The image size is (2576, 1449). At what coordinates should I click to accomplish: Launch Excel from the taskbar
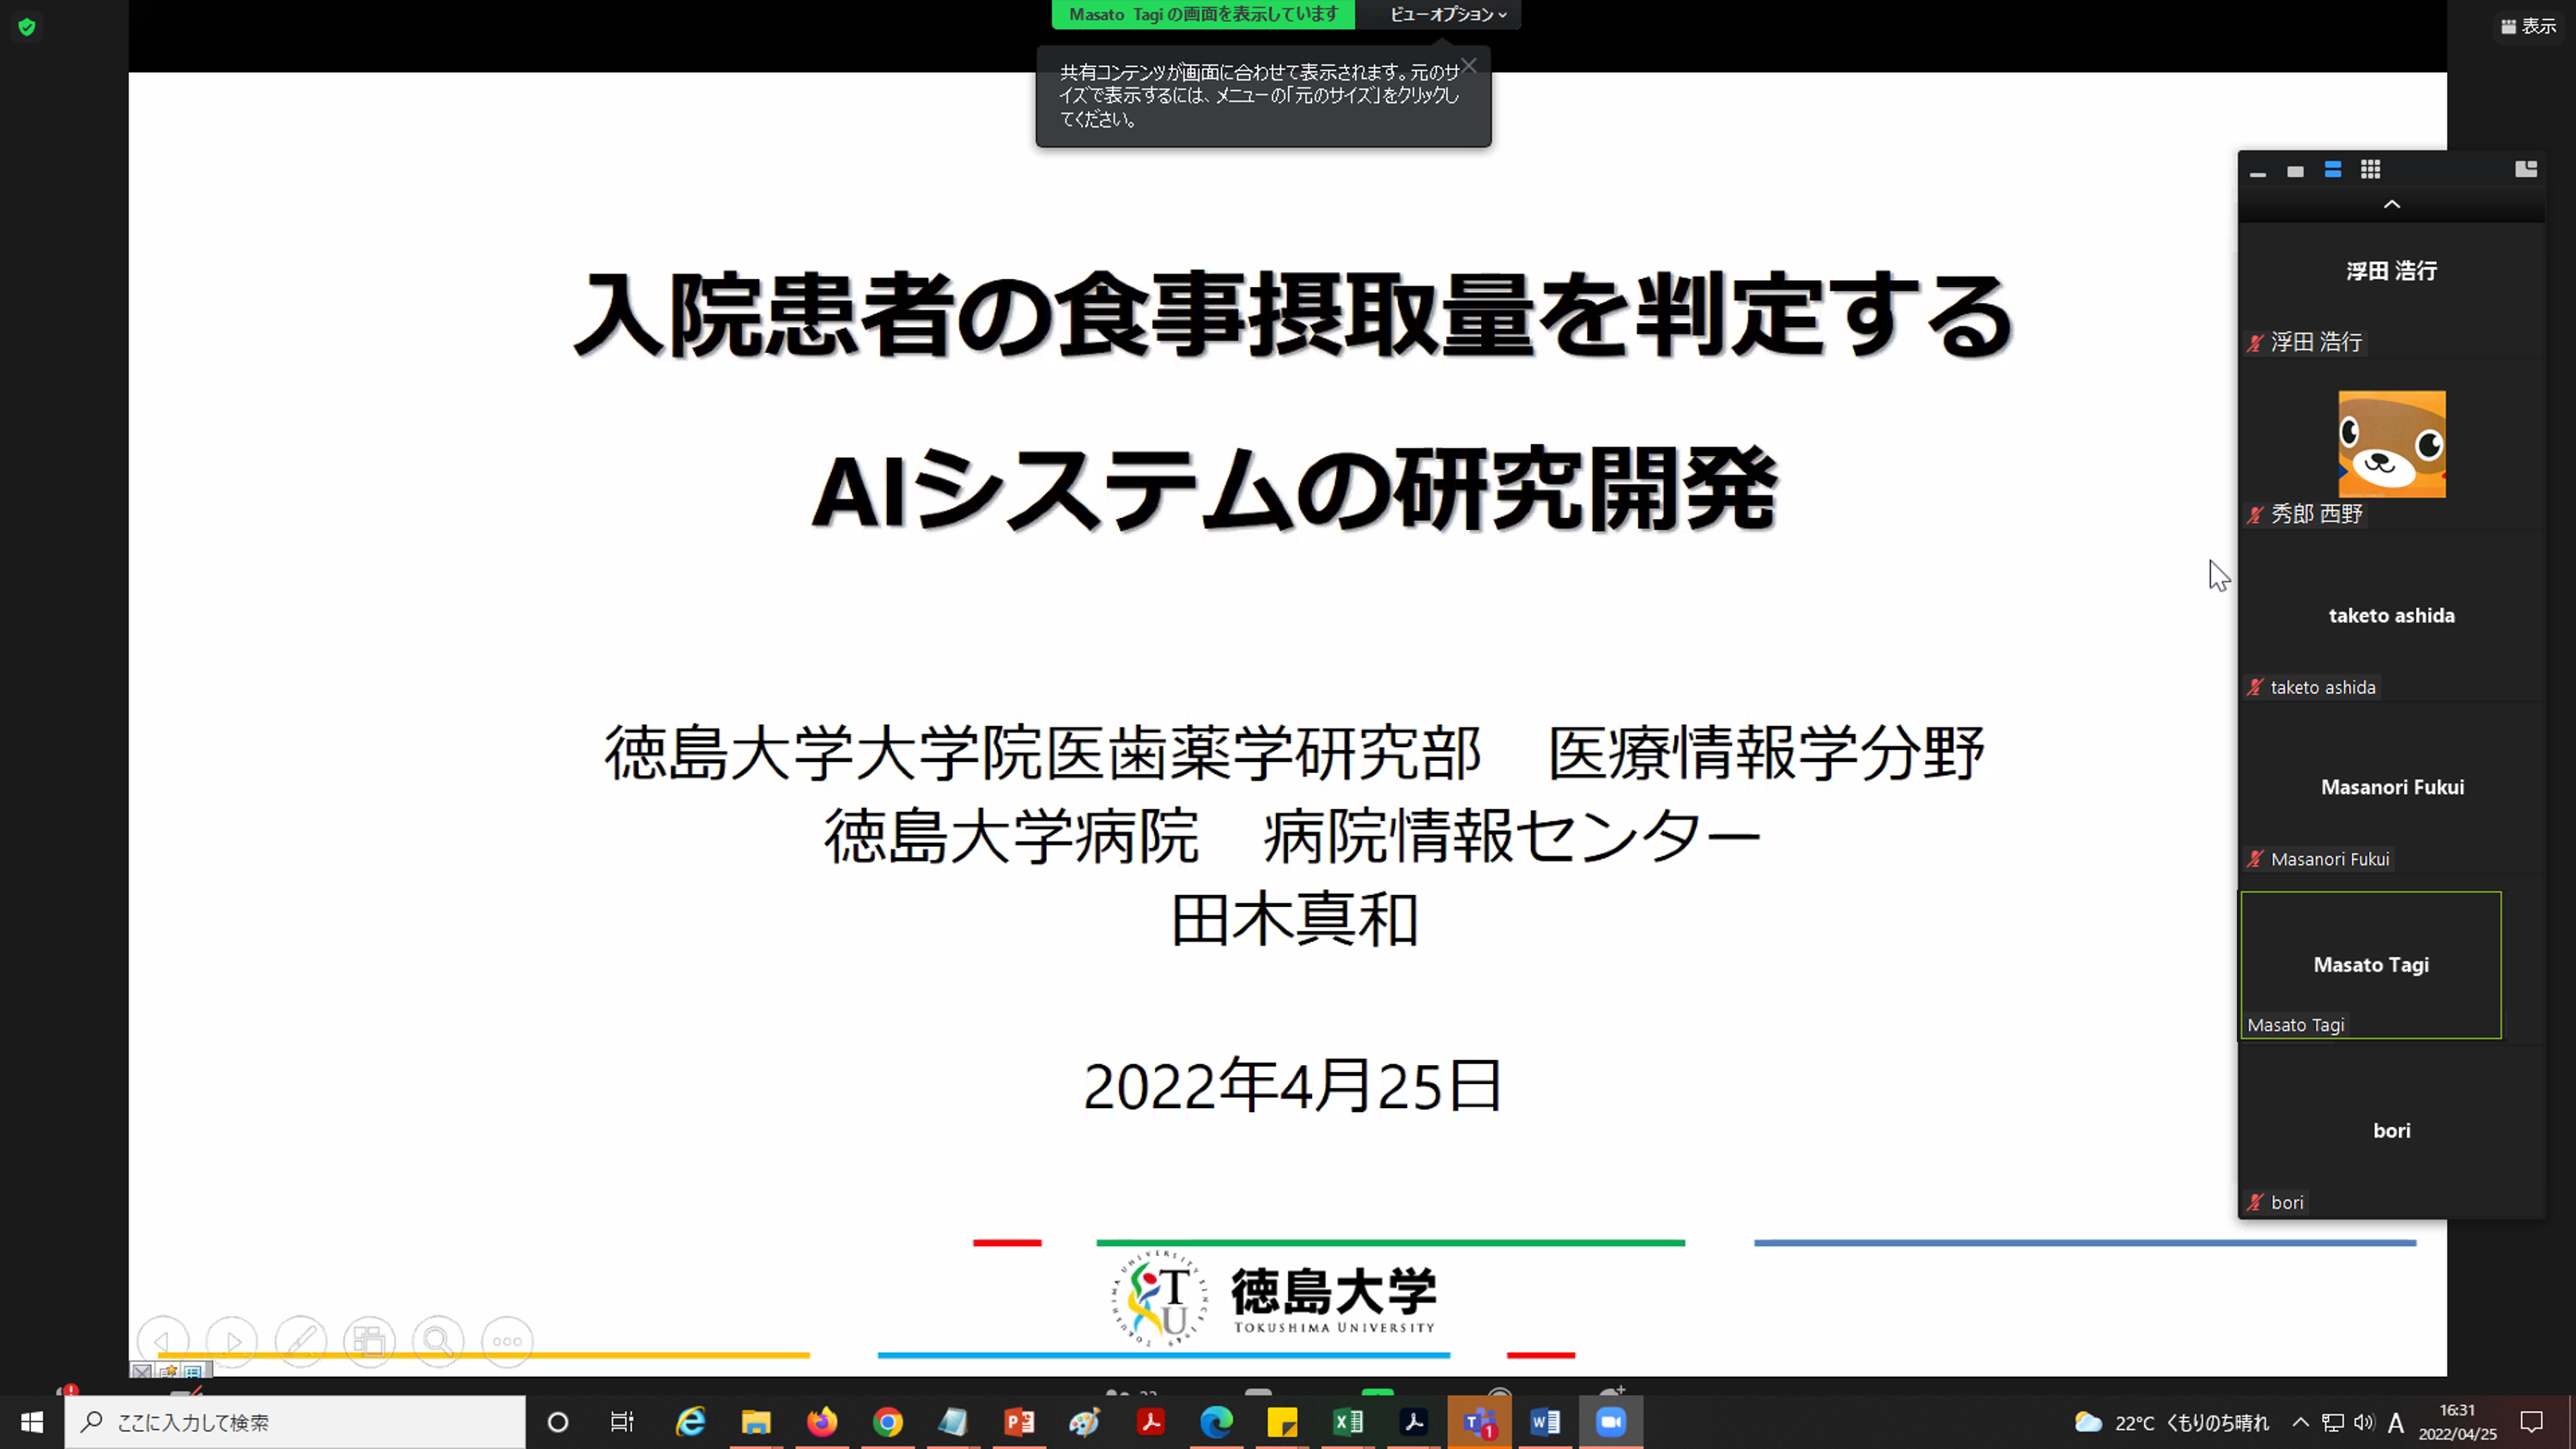[x=1348, y=1421]
